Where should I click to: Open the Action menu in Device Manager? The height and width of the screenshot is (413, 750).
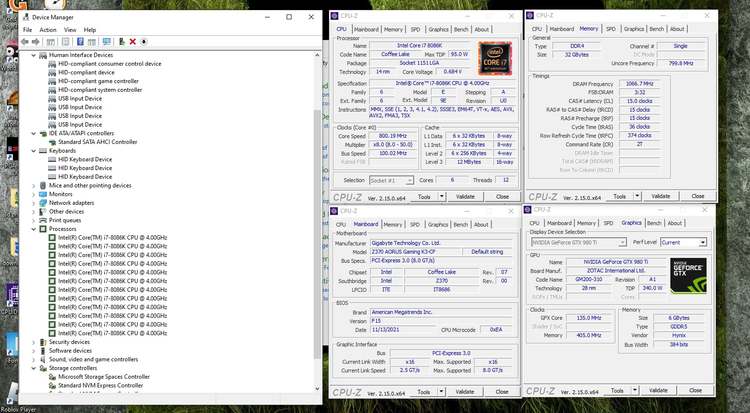click(48, 30)
